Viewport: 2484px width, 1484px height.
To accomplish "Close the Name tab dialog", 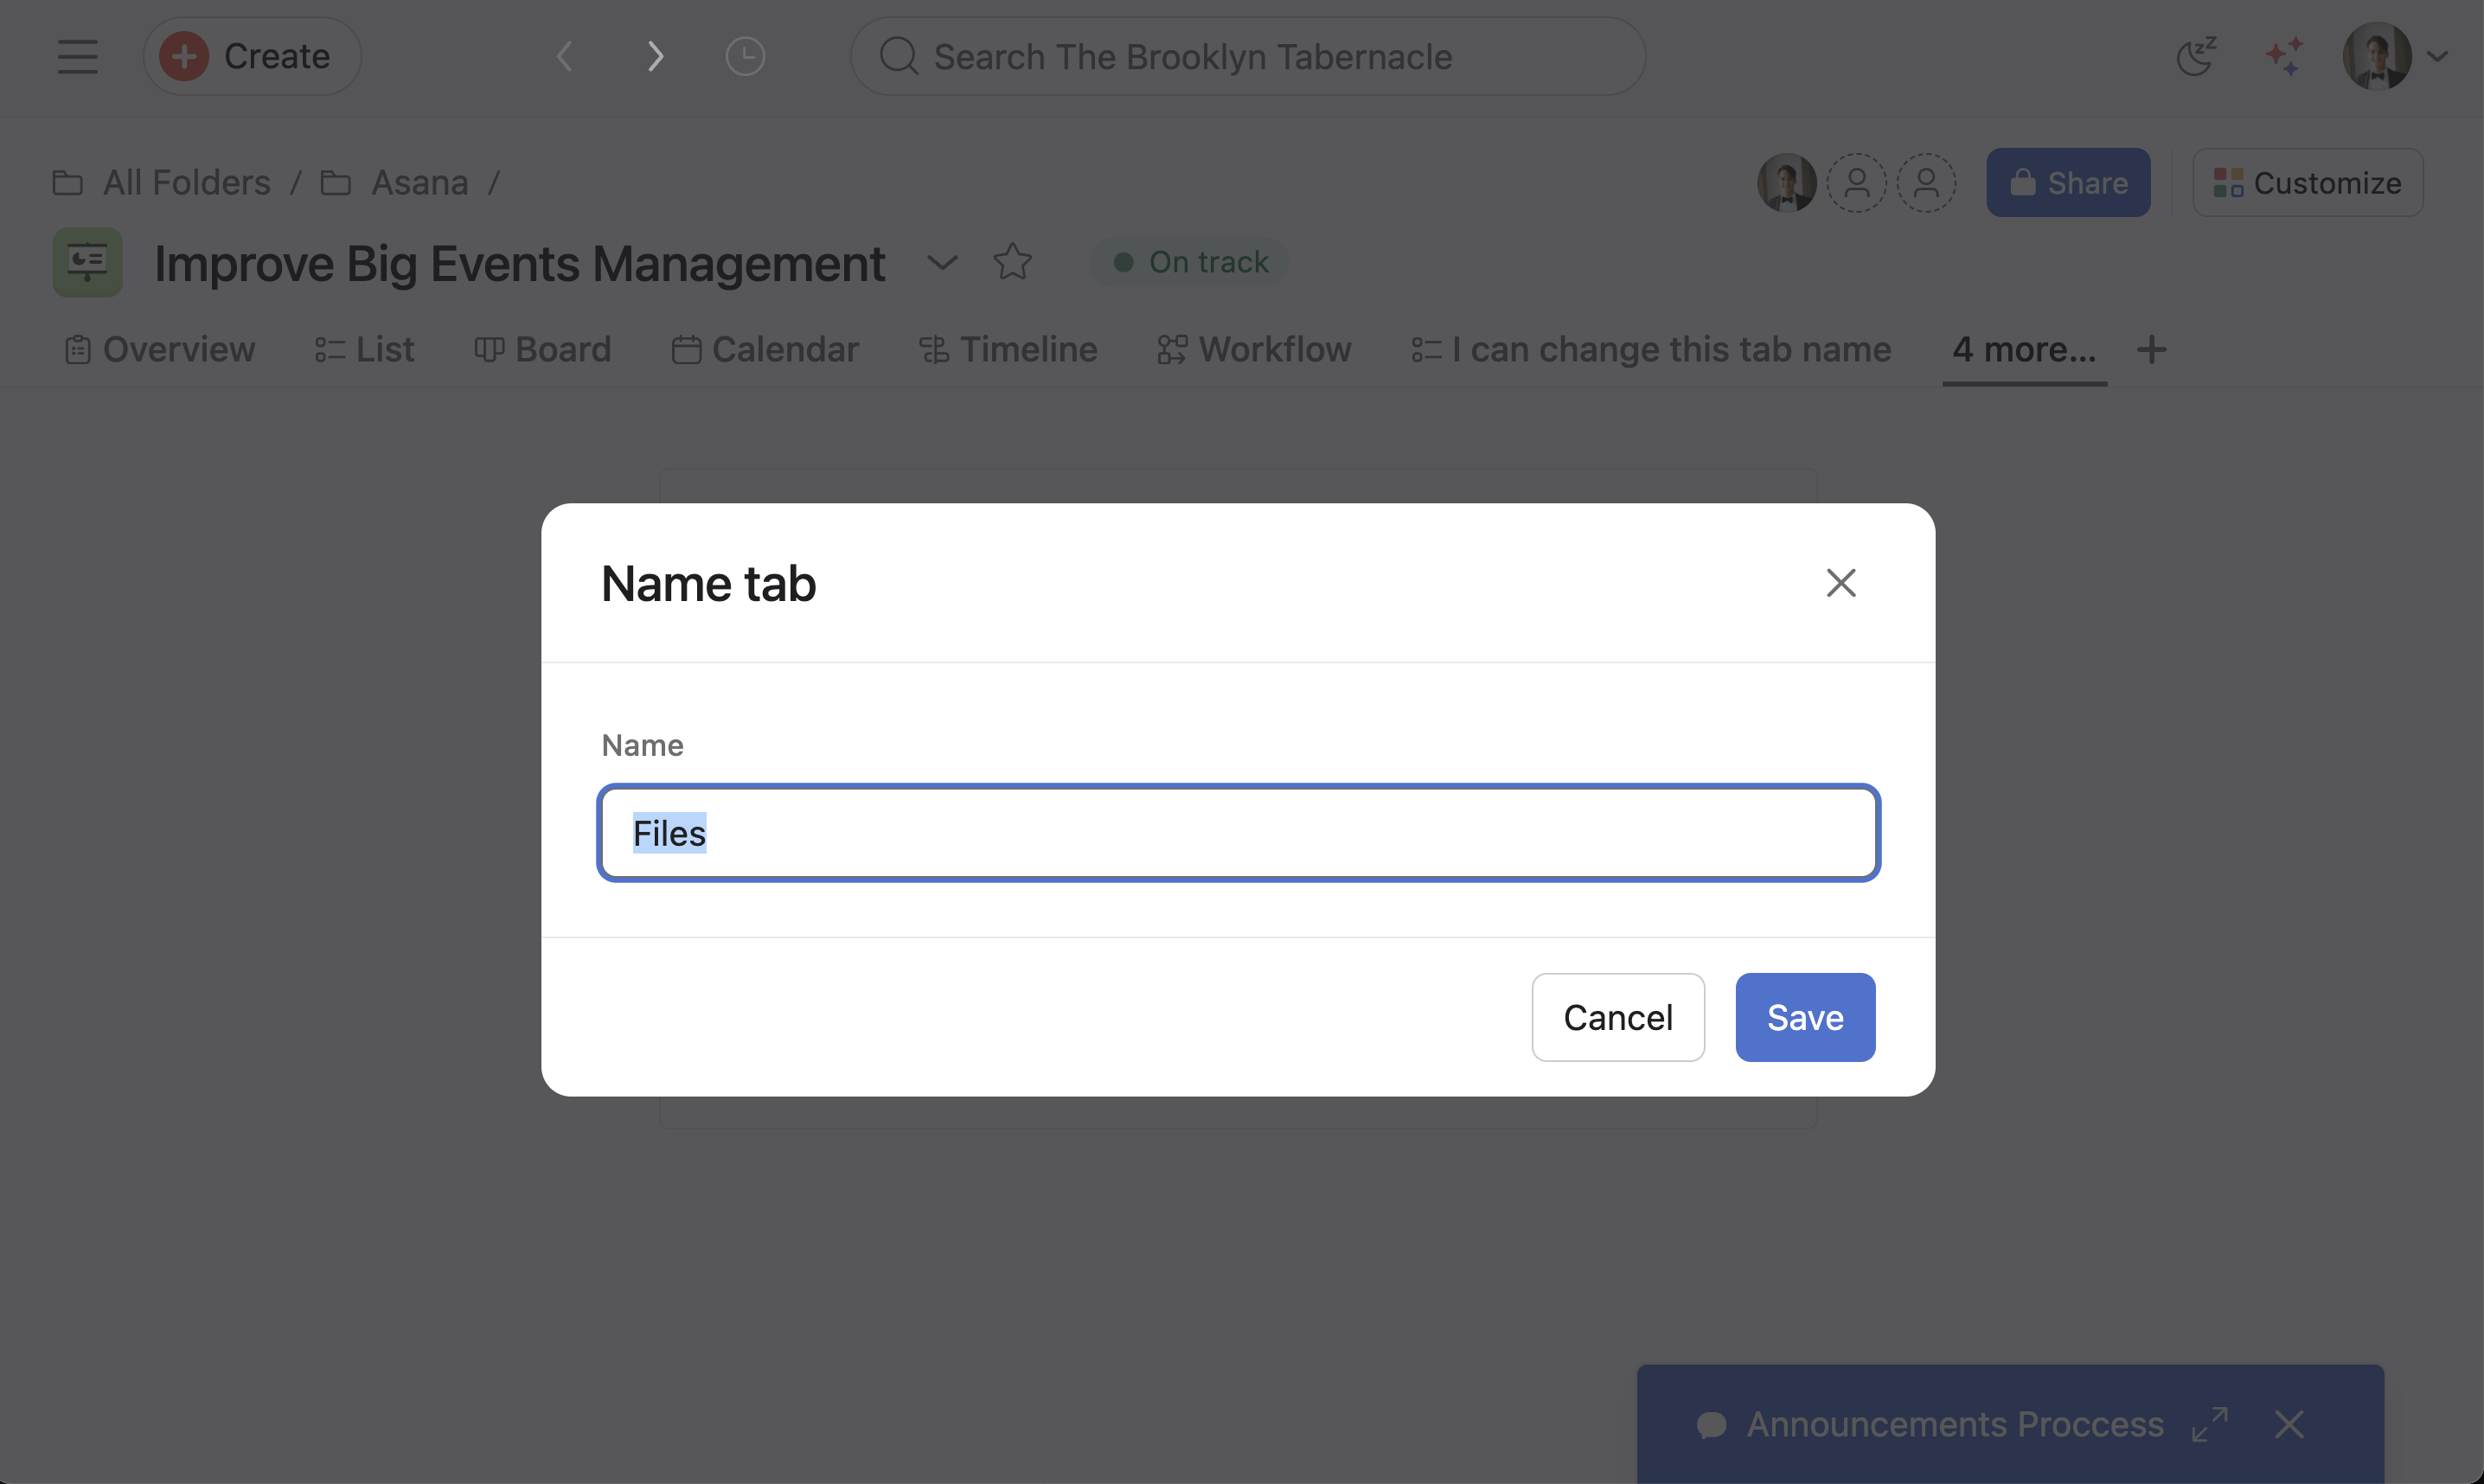I will tap(1841, 583).
